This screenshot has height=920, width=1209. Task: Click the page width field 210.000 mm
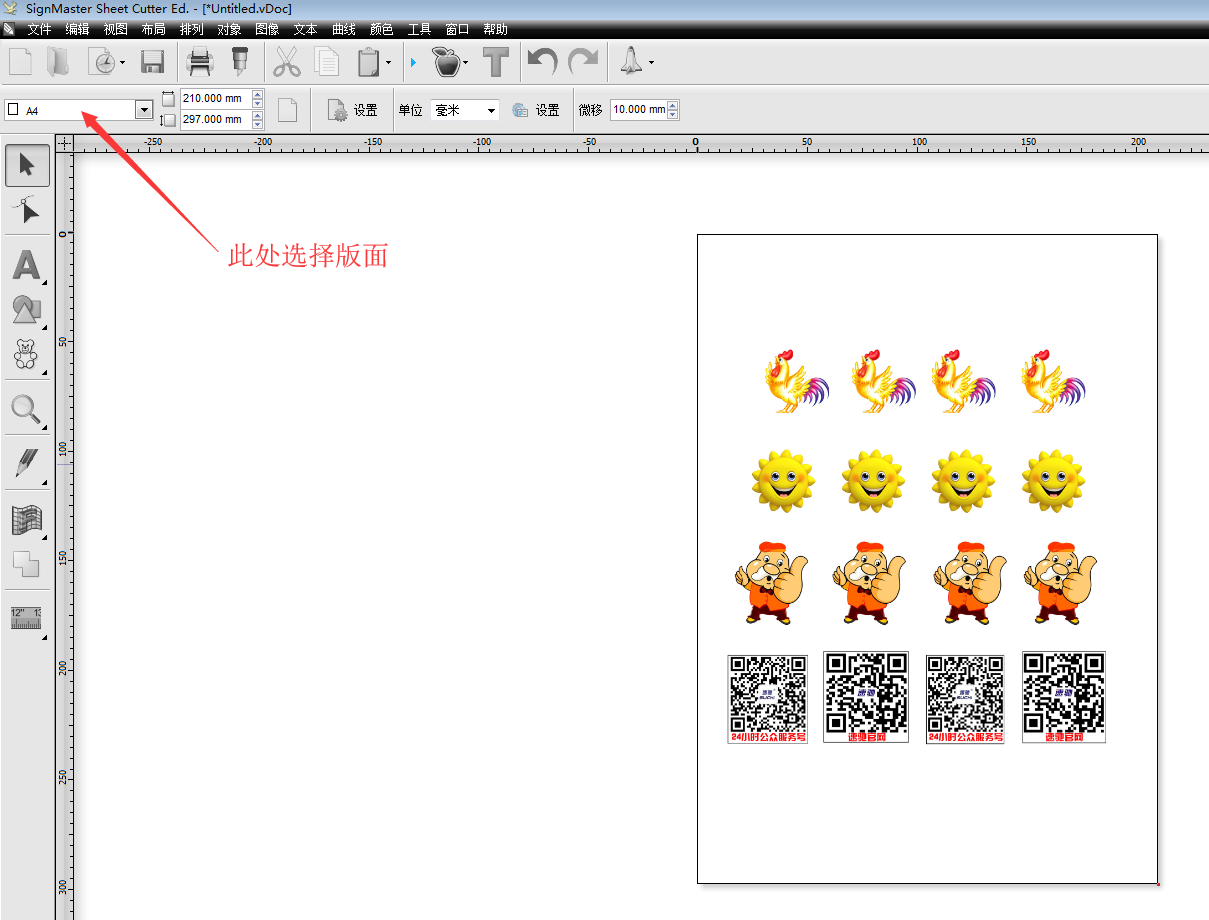pos(215,99)
